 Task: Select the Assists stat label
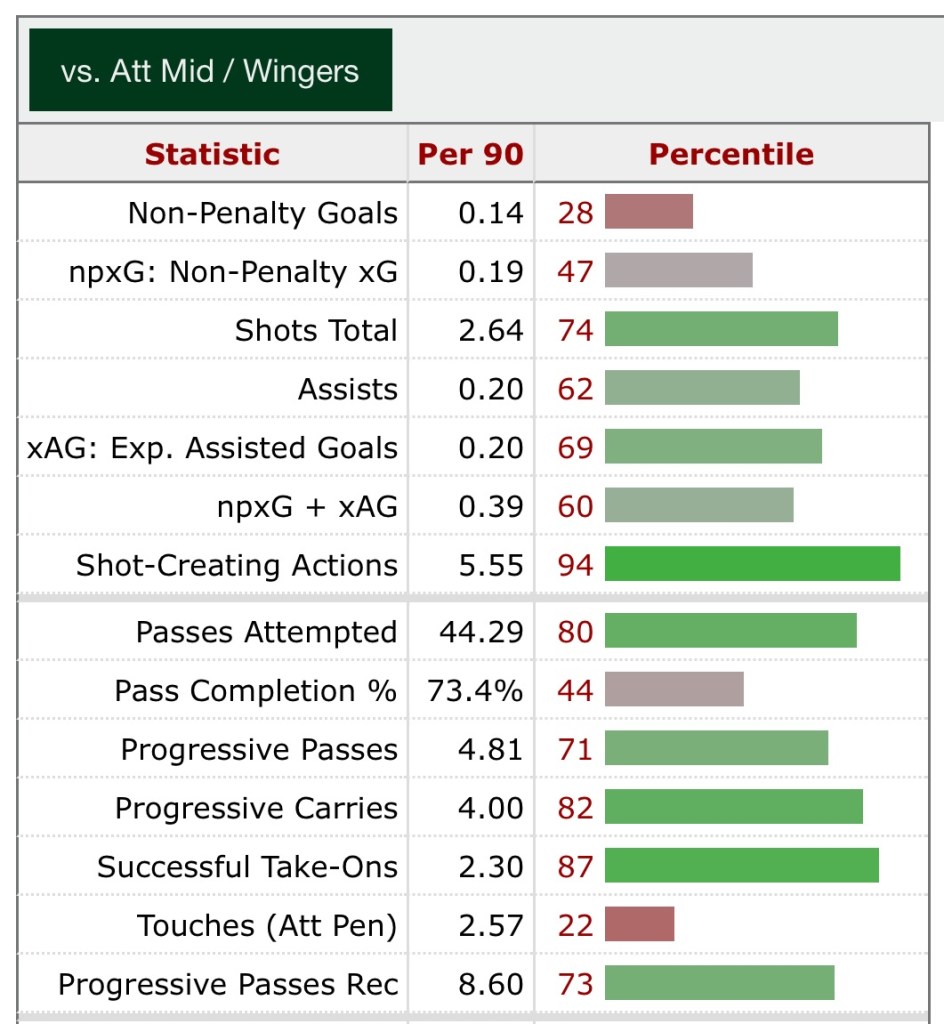click(x=347, y=389)
